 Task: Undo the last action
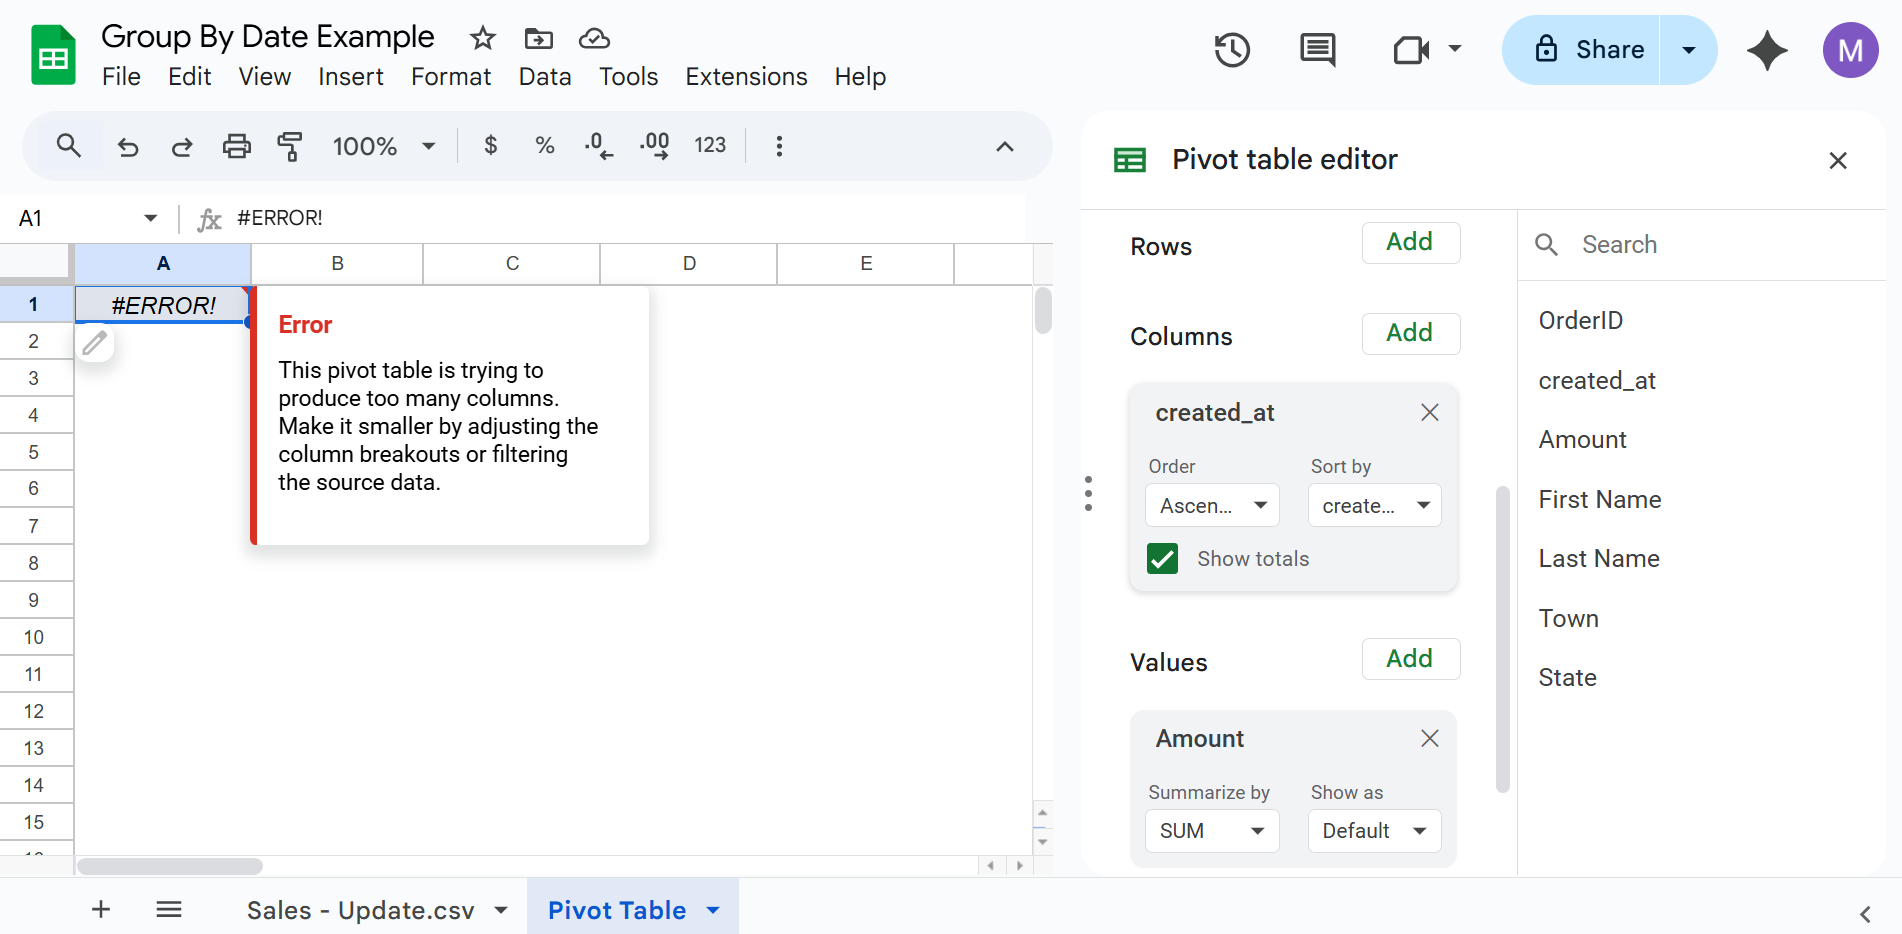pyautogui.click(x=128, y=146)
